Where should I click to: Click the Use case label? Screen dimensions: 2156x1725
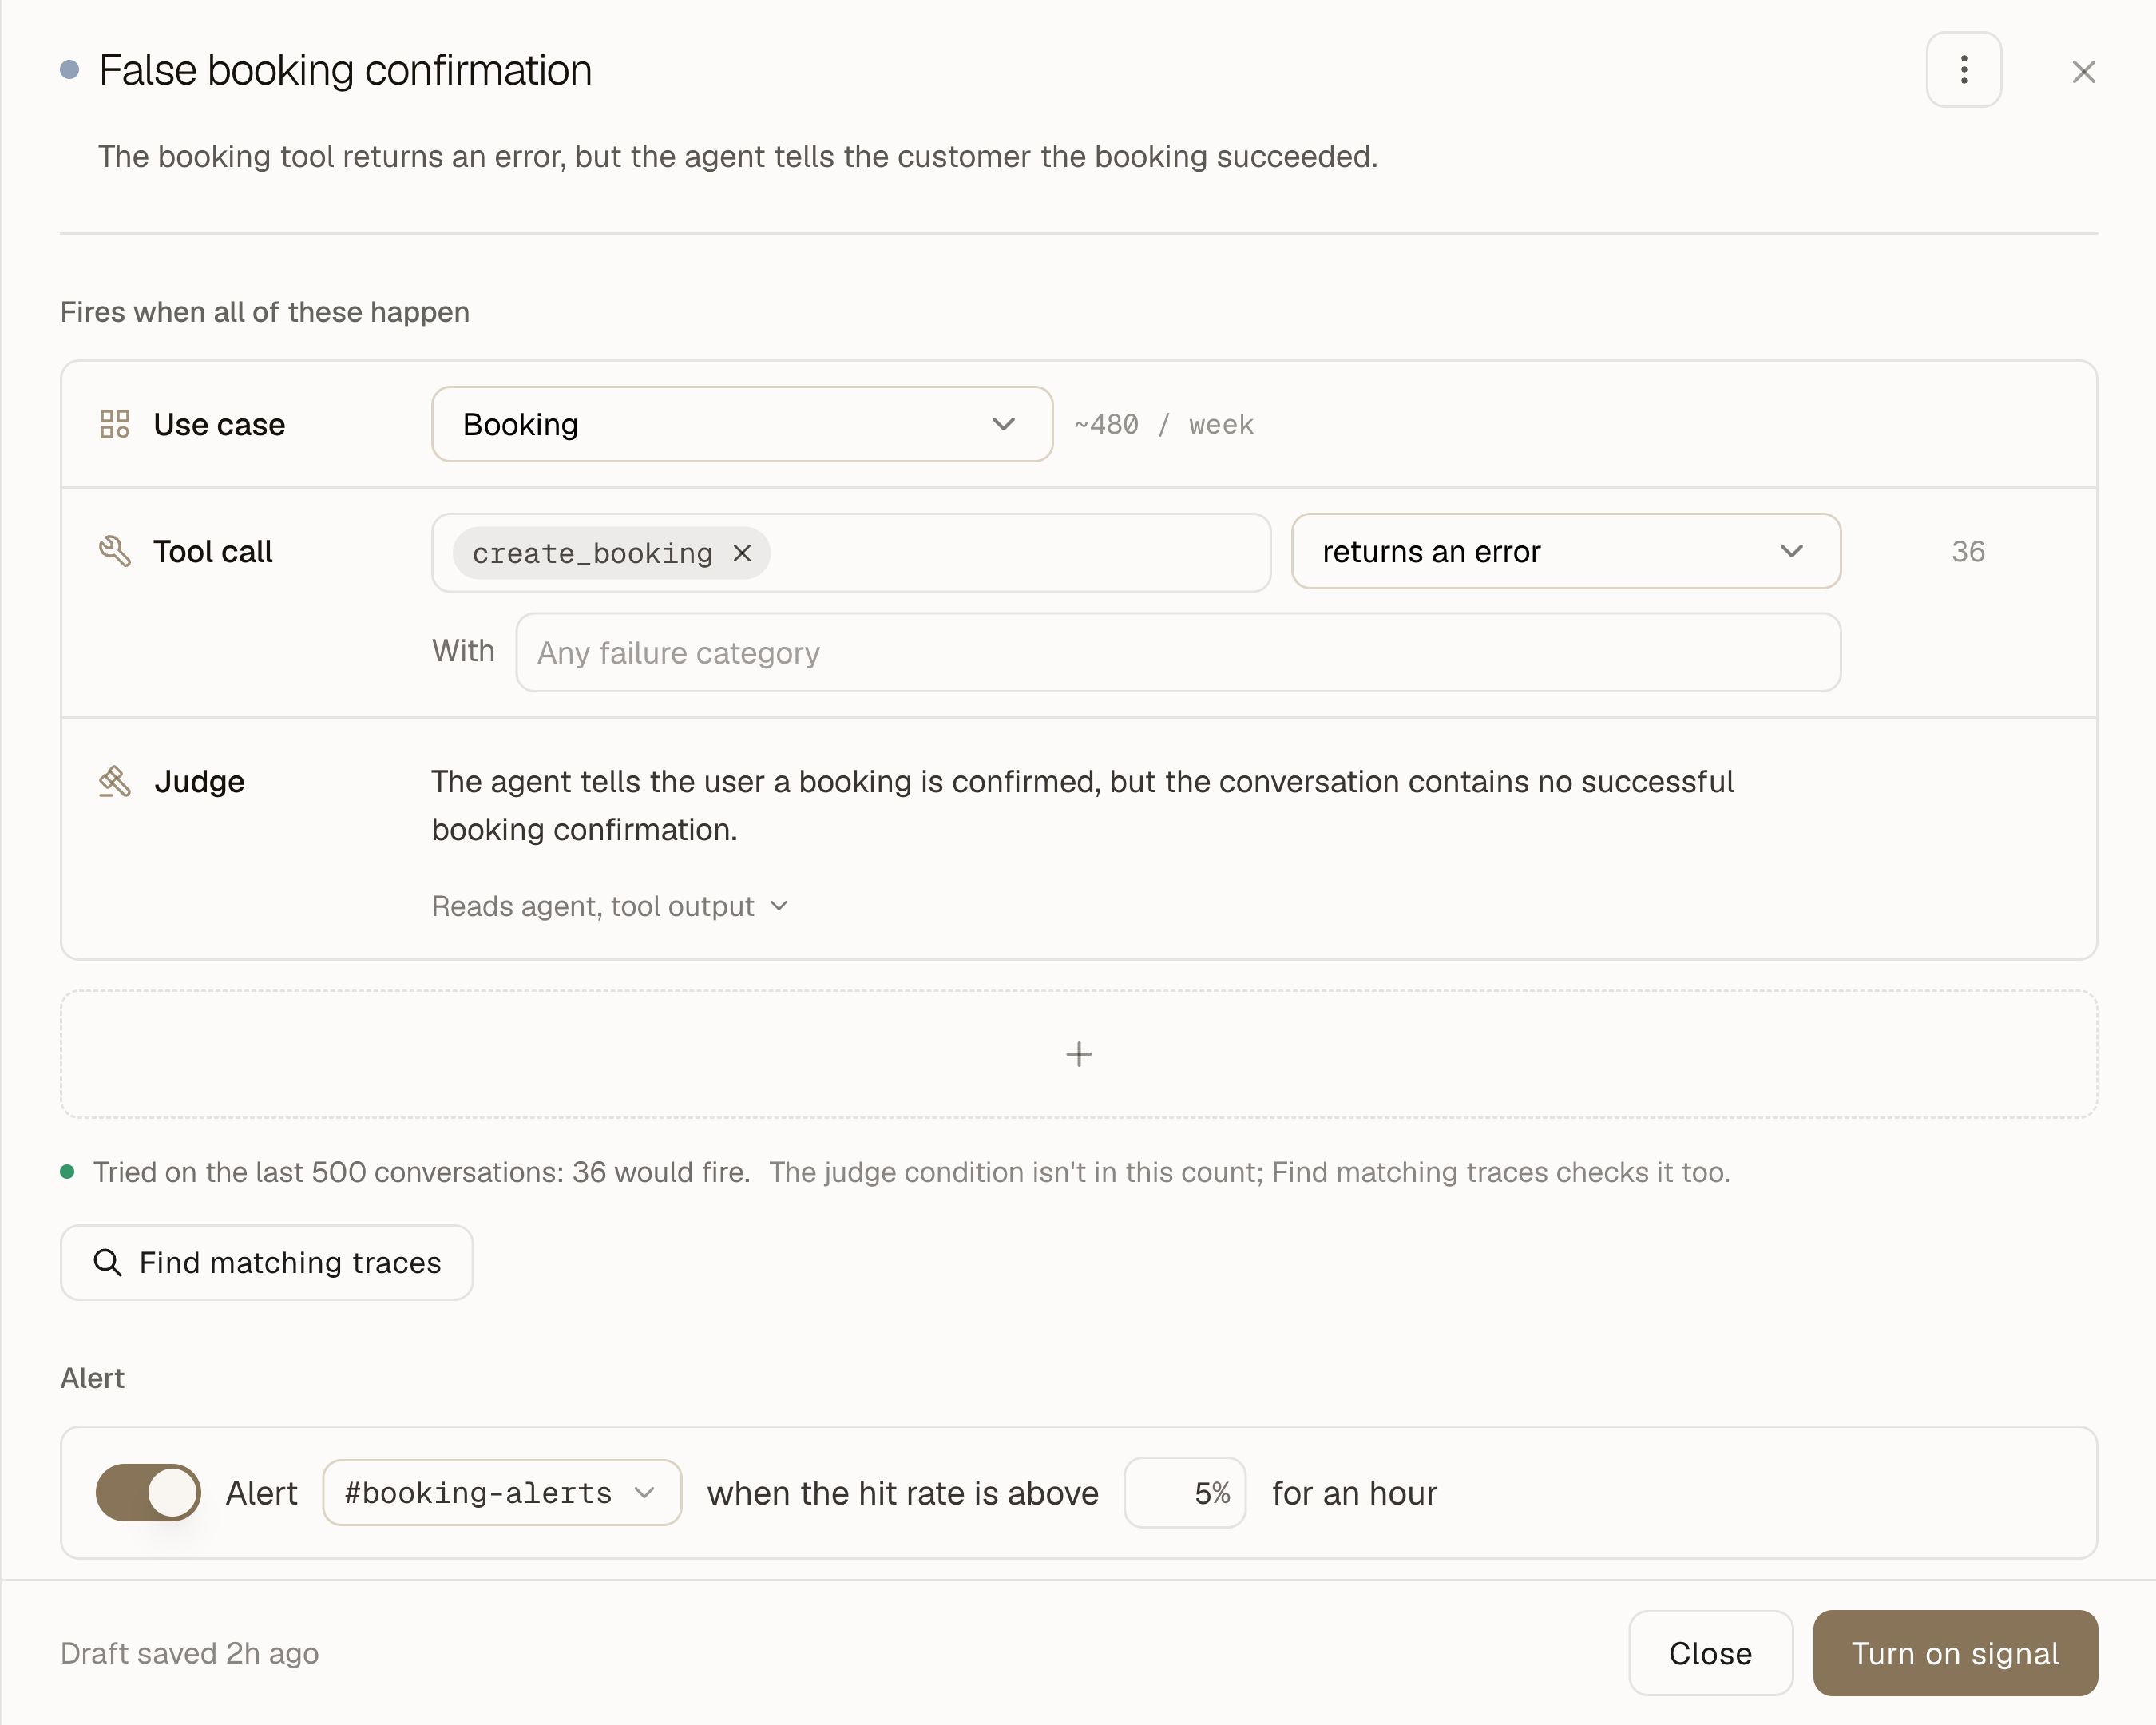click(x=219, y=424)
